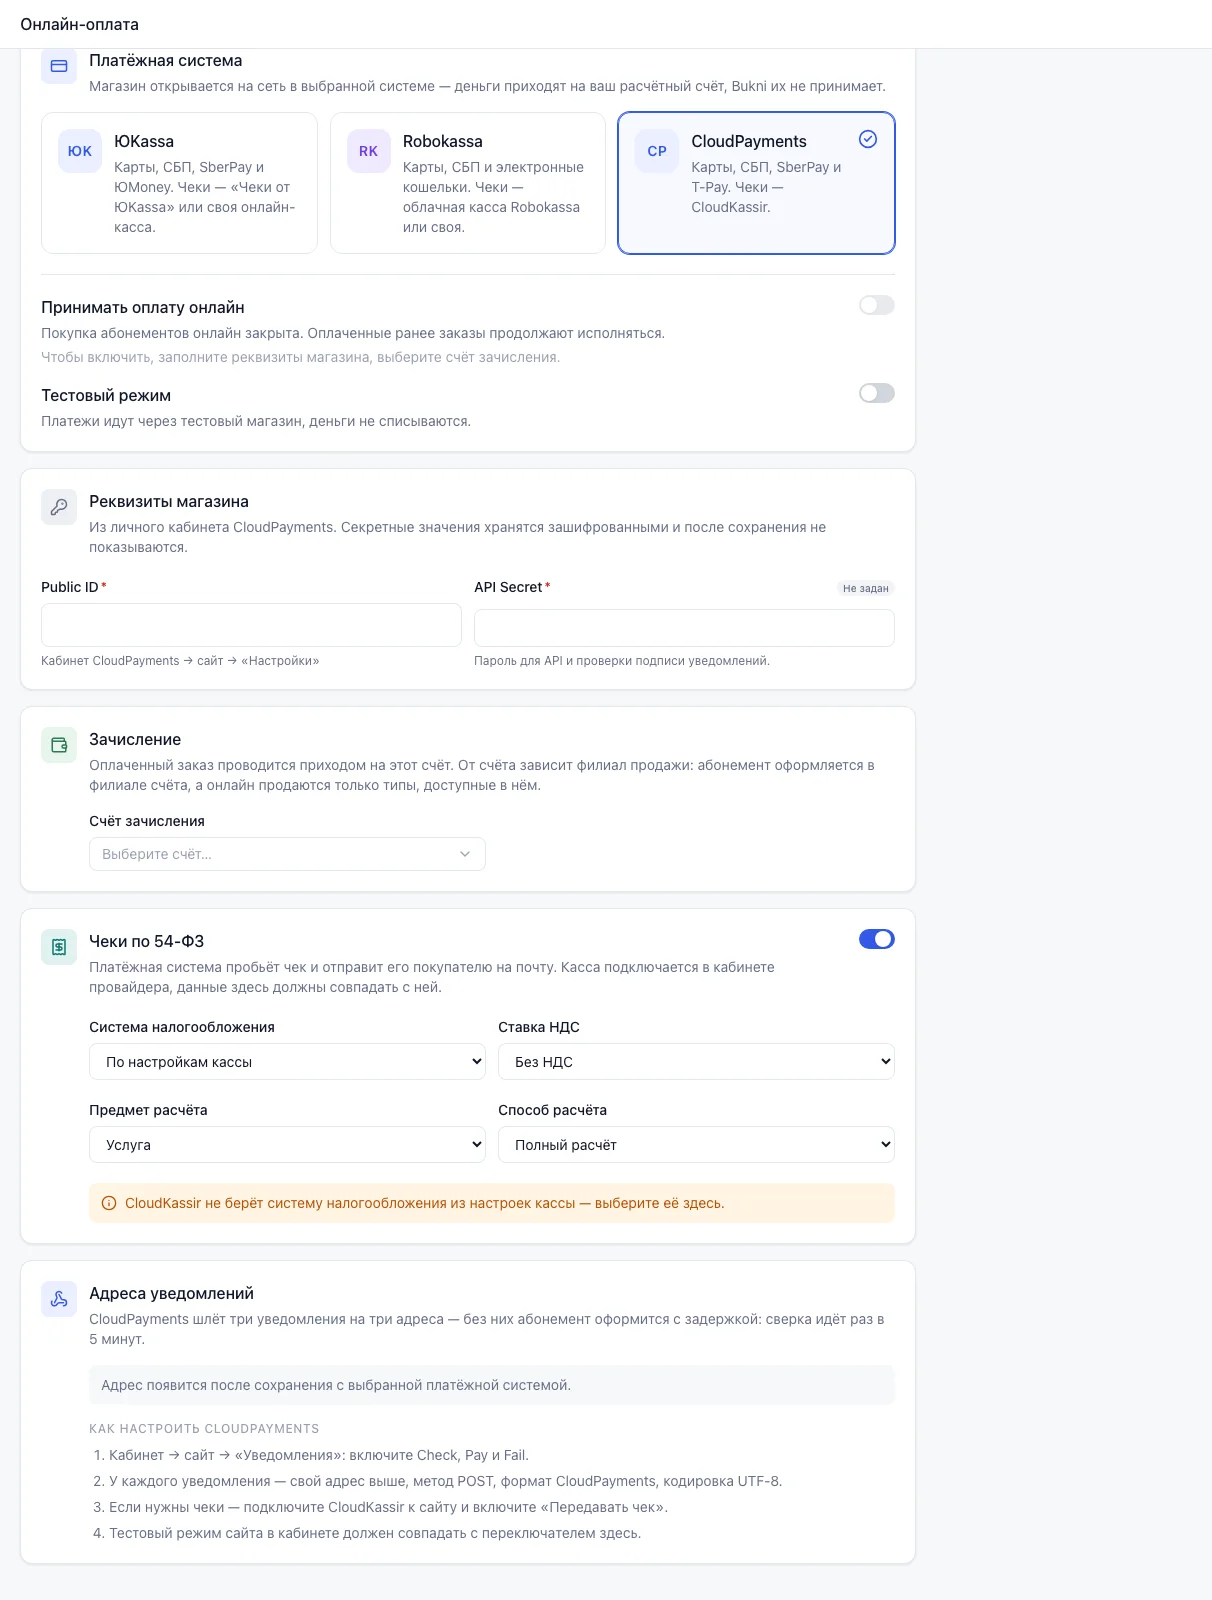Click the wallet icon beside Зачисление
This screenshot has height=1600, width=1212.
tap(59, 745)
